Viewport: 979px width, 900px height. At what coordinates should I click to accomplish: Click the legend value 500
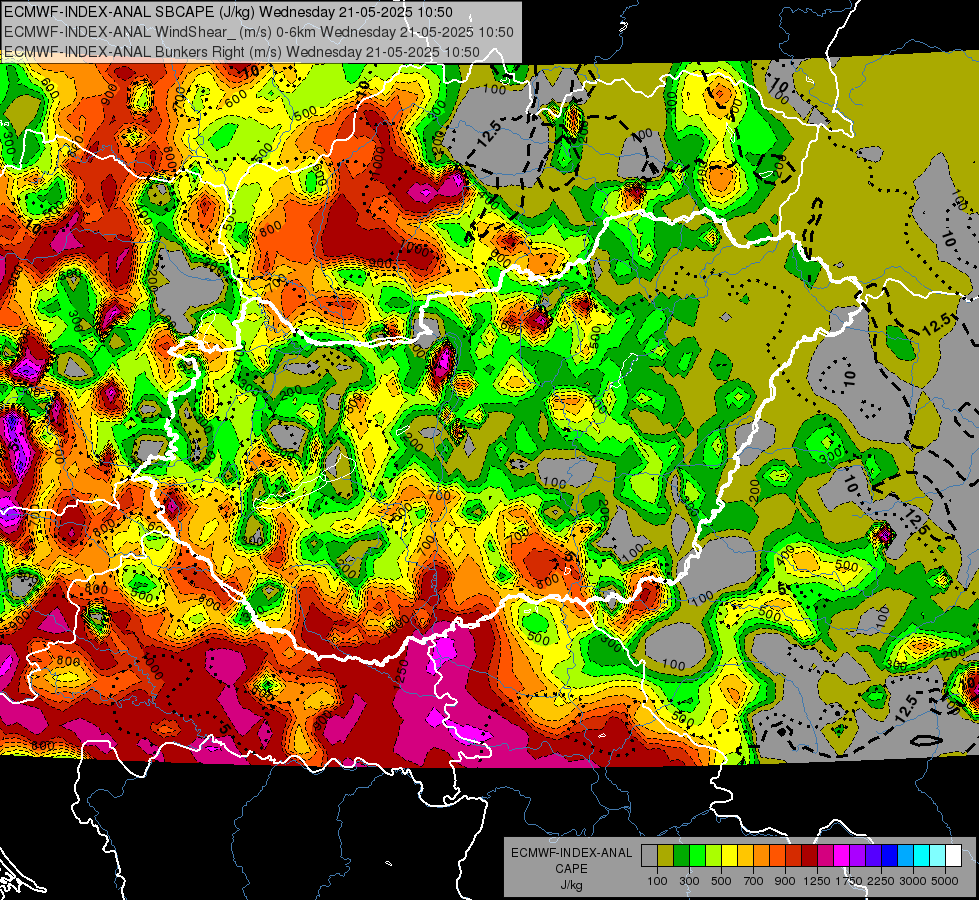(x=721, y=881)
